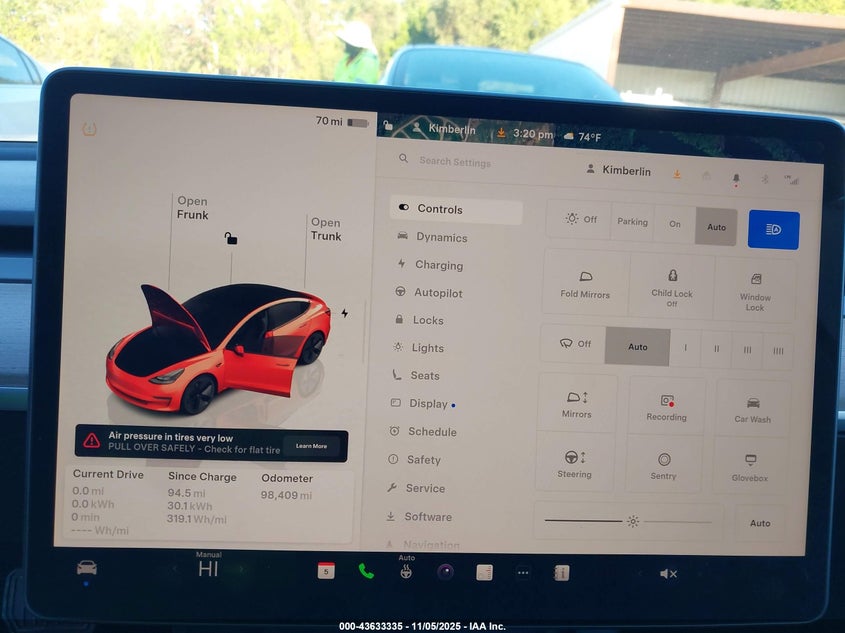Open the calendar app icon

click(x=326, y=571)
